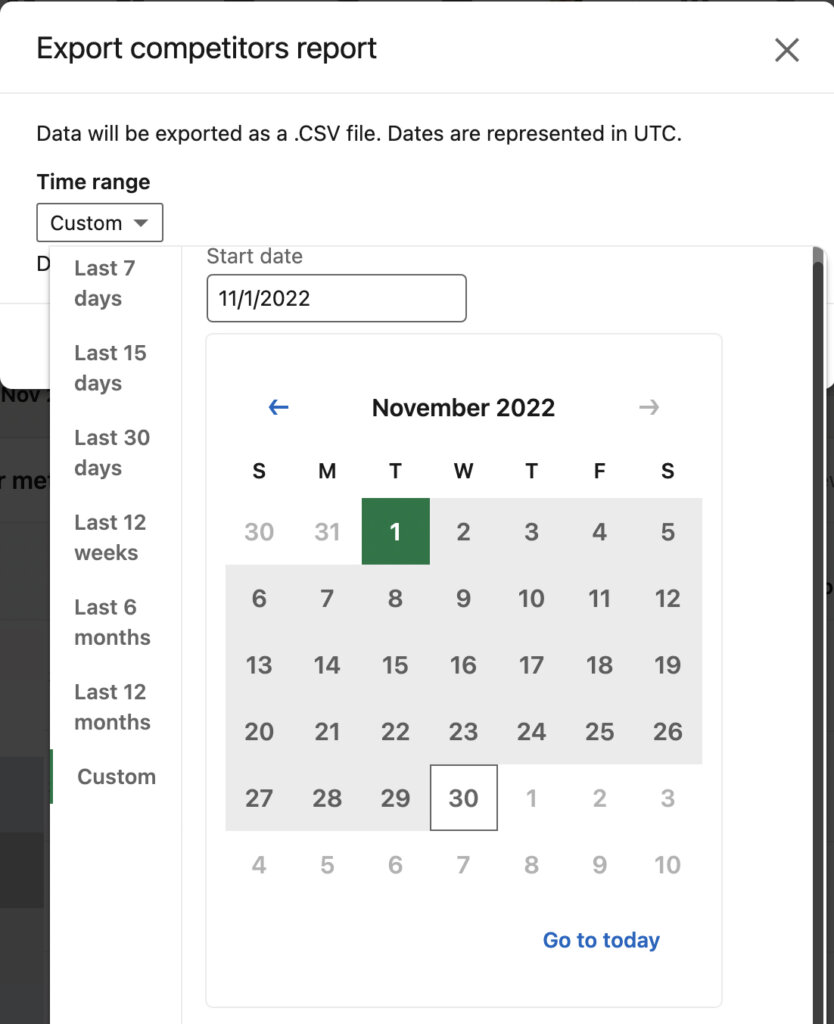Select the Last 6 months option
The height and width of the screenshot is (1024, 834).
(110, 622)
